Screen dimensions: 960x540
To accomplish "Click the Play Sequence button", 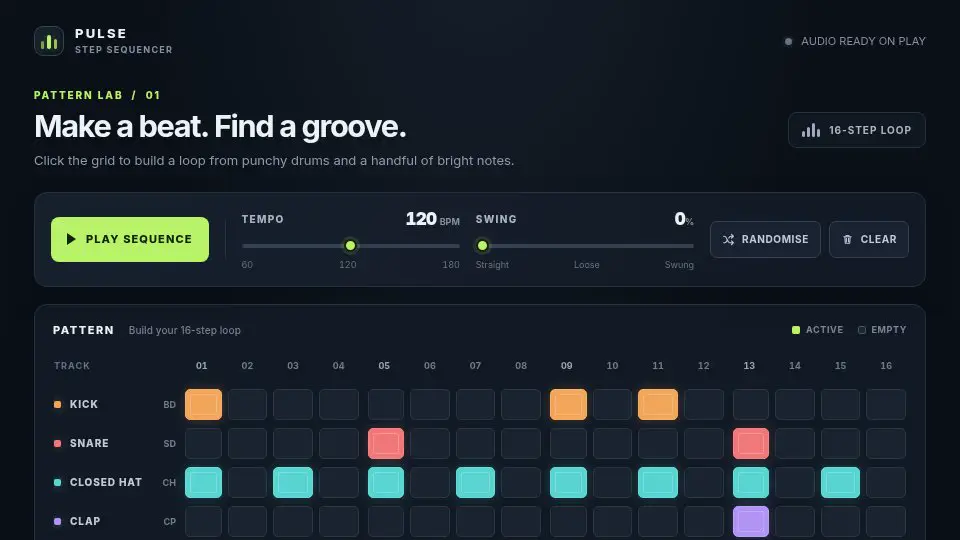I will click(x=130, y=239).
